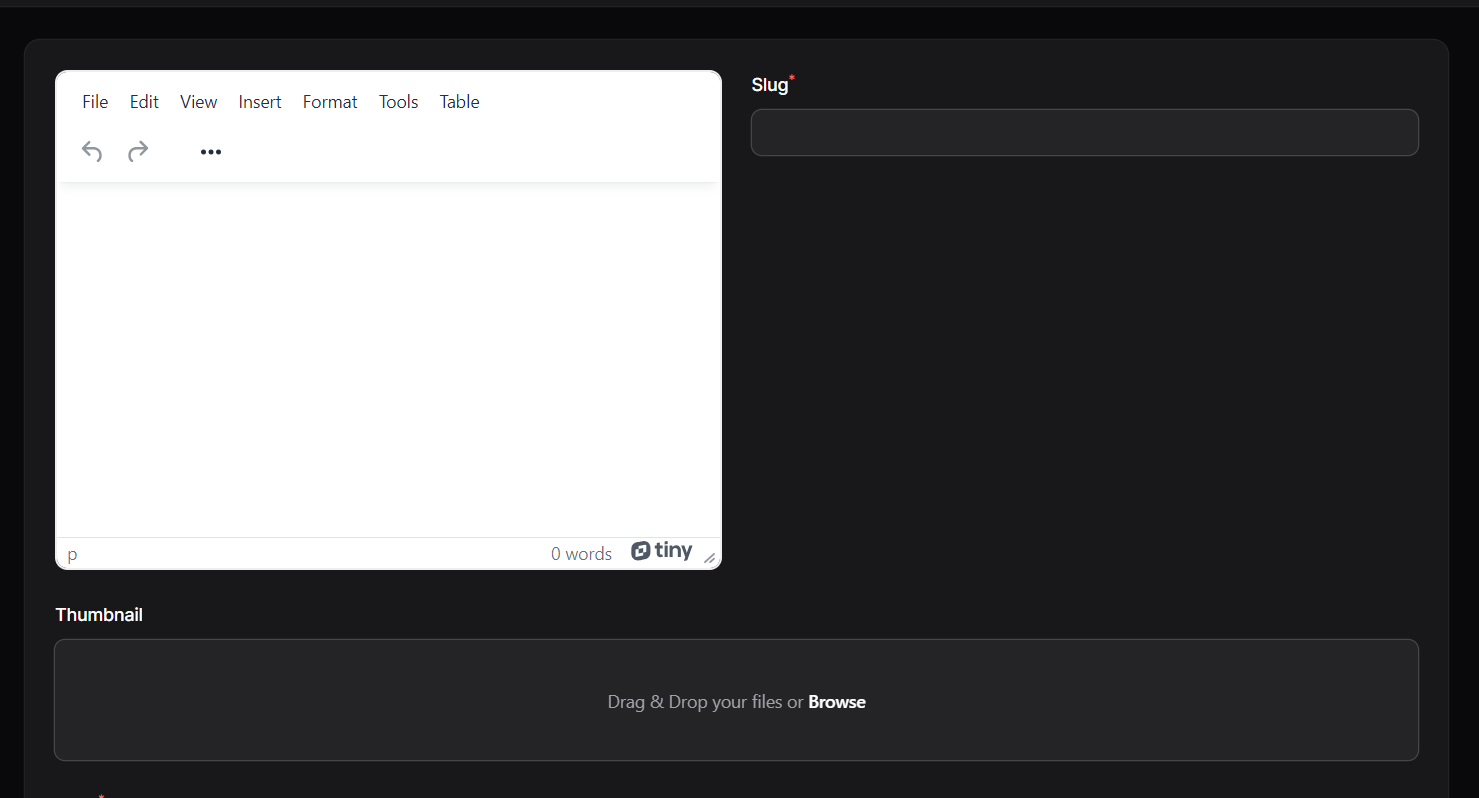
Task: Reveal more toolbar options via three-dot button
Action: coord(210,152)
